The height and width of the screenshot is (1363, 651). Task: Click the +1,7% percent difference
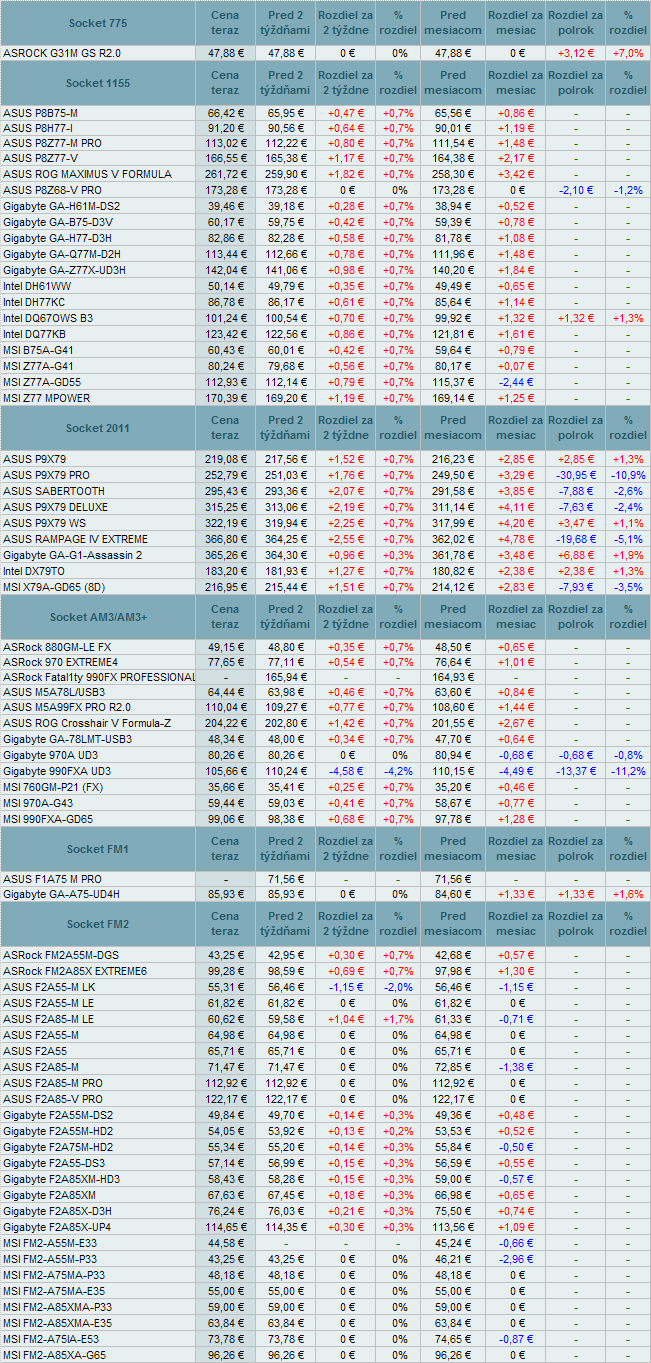pos(399,1018)
